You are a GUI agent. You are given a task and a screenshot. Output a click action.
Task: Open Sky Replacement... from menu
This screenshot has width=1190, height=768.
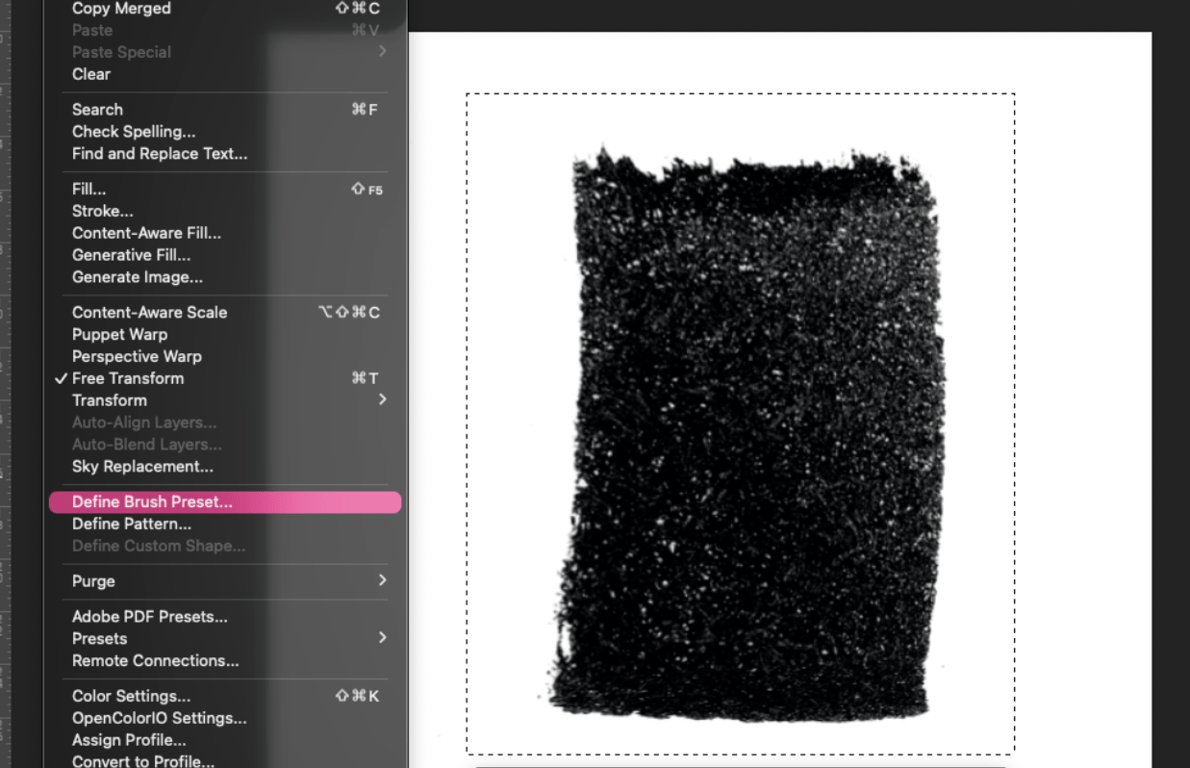point(225,466)
